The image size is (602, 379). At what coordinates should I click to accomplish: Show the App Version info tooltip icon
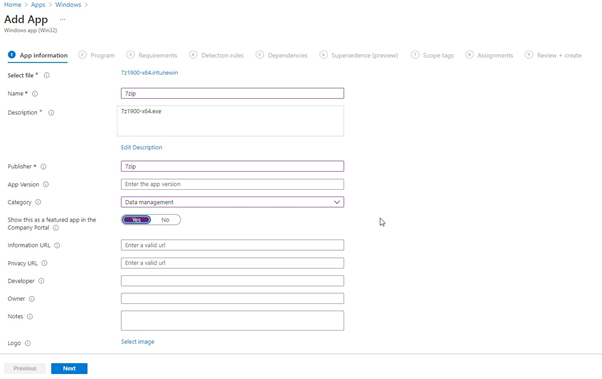coord(46,184)
